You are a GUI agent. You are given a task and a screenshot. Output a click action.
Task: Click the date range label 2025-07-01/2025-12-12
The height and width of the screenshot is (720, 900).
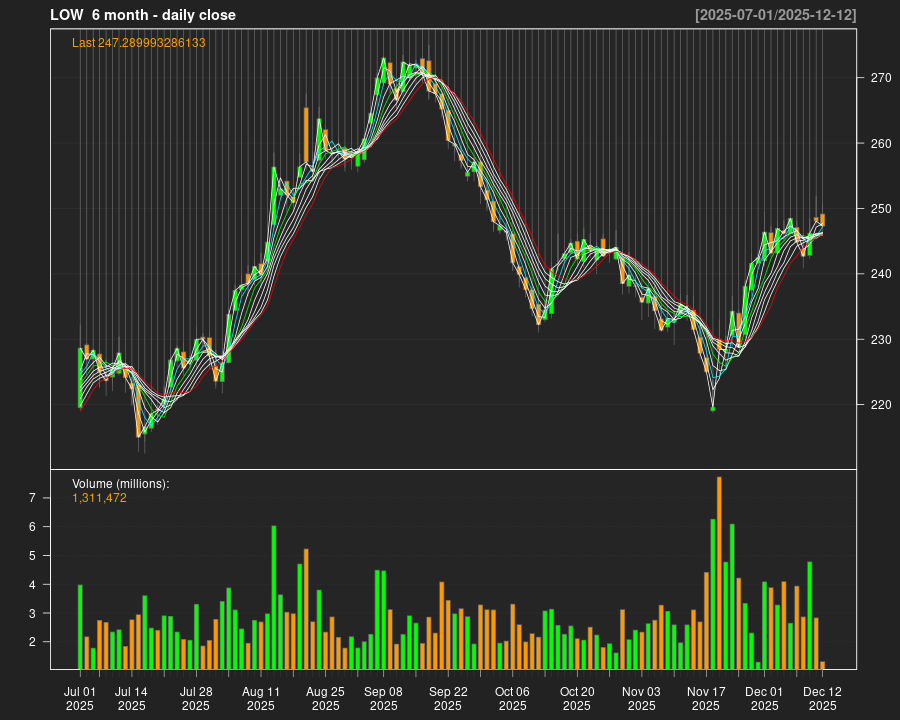point(775,15)
